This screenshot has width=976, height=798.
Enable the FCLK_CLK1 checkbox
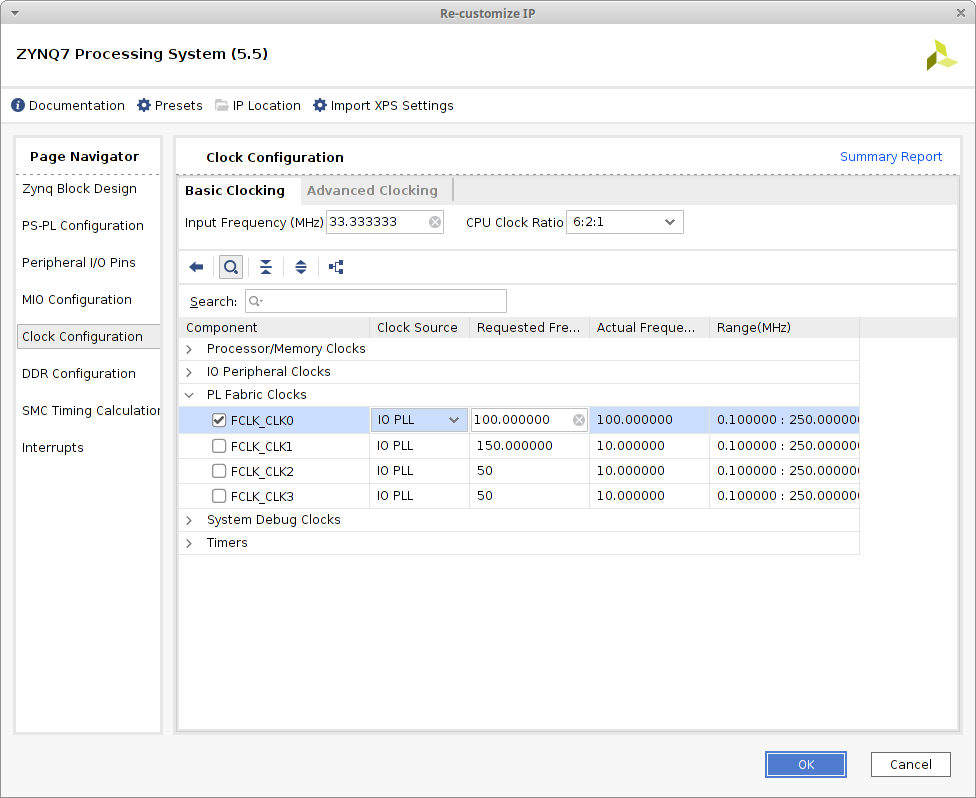point(219,446)
